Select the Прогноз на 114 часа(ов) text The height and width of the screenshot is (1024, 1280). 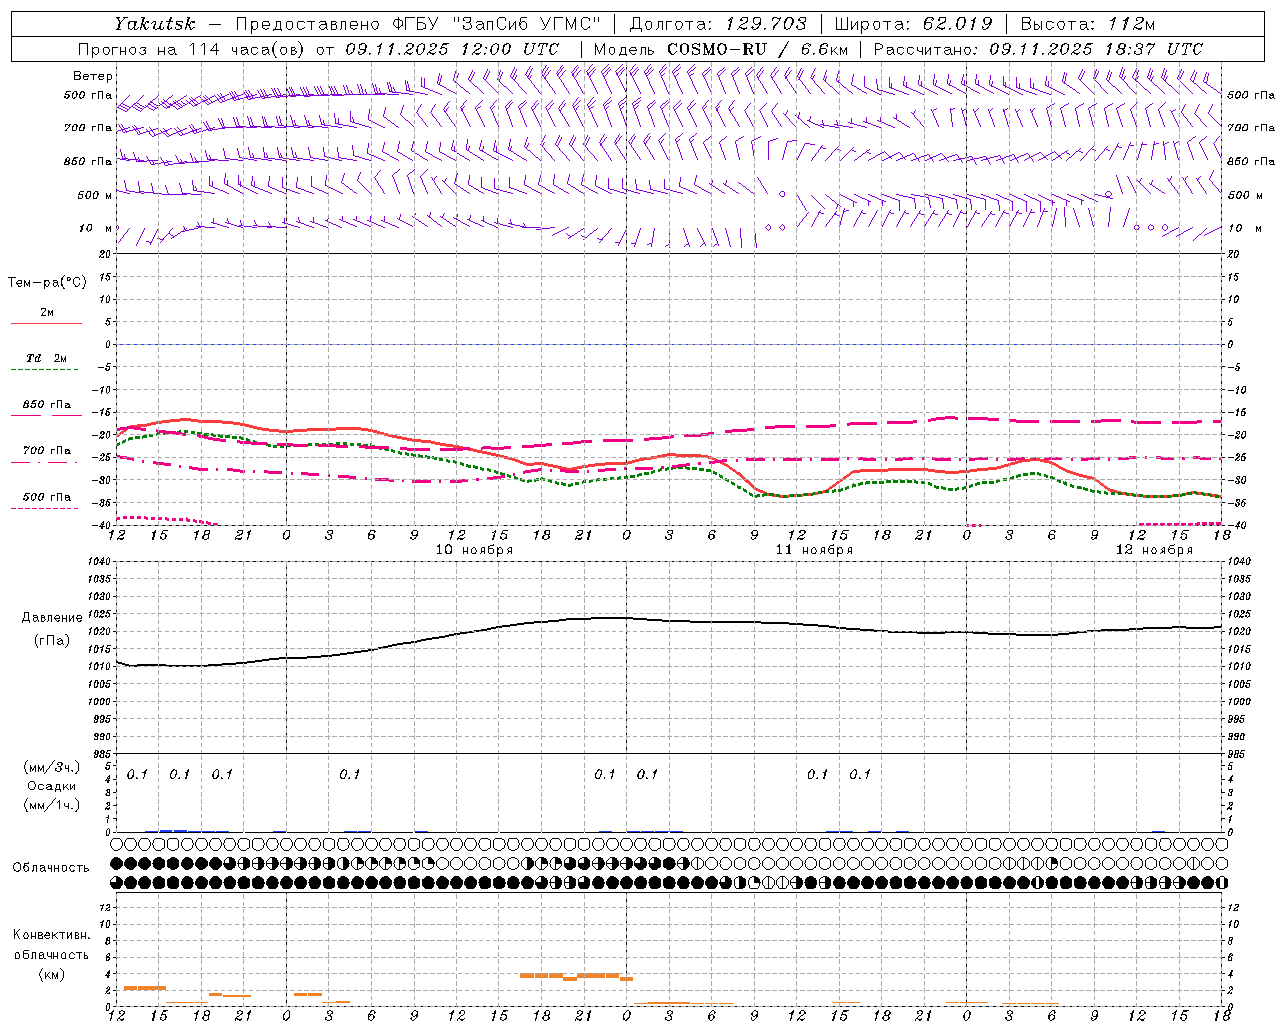(x=192, y=49)
